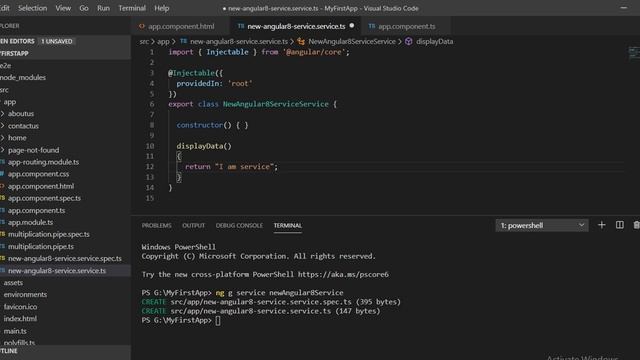Open the Help menu
Screen dimensions: 640x360
[x=162, y=8]
